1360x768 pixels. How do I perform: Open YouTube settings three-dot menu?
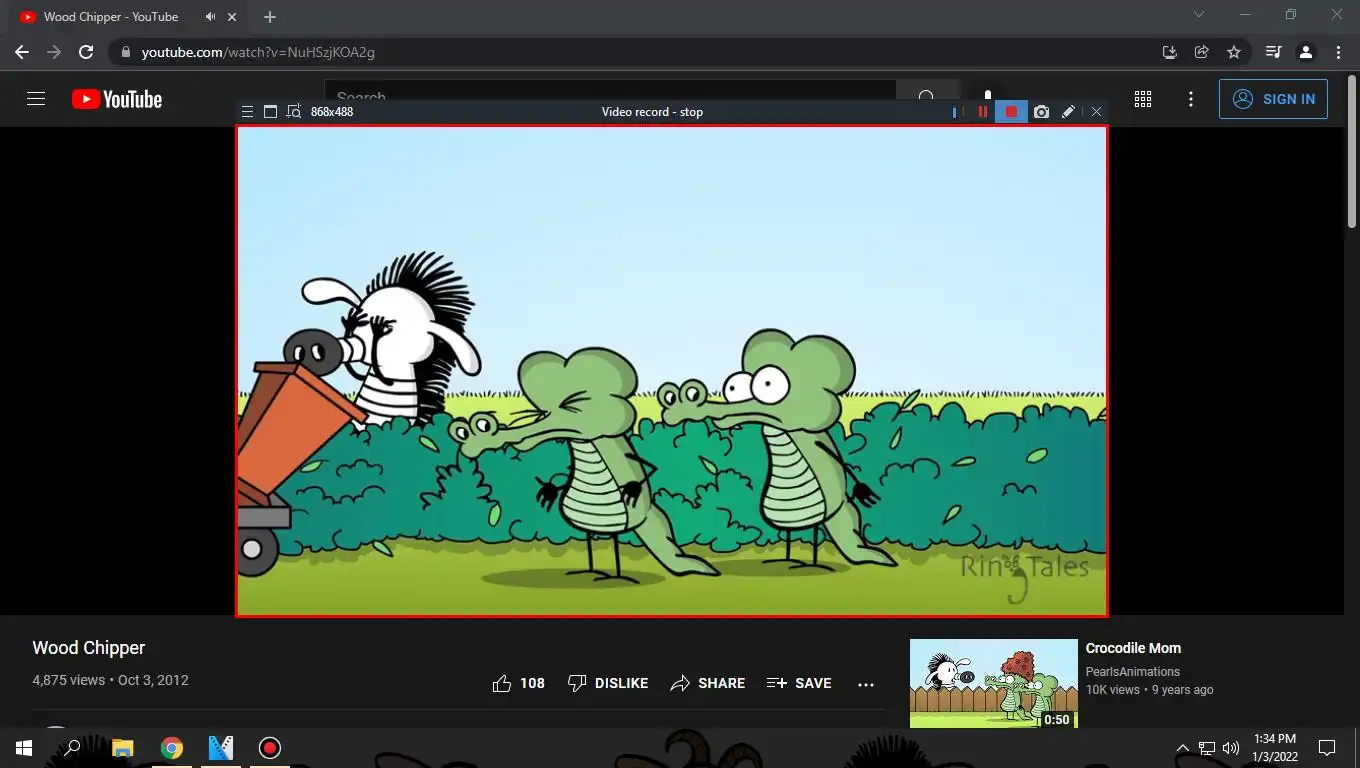coord(1190,99)
